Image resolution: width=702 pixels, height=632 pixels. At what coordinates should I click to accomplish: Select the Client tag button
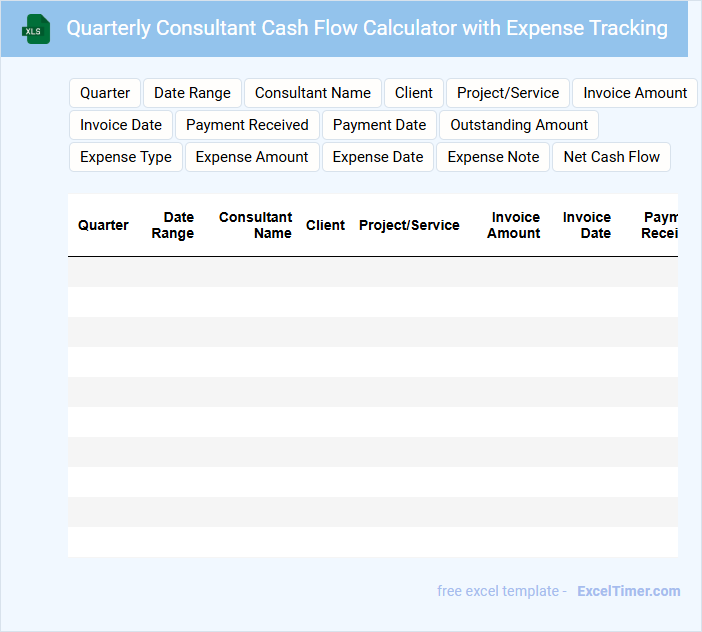pyautogui.click(x=414, y=93)
